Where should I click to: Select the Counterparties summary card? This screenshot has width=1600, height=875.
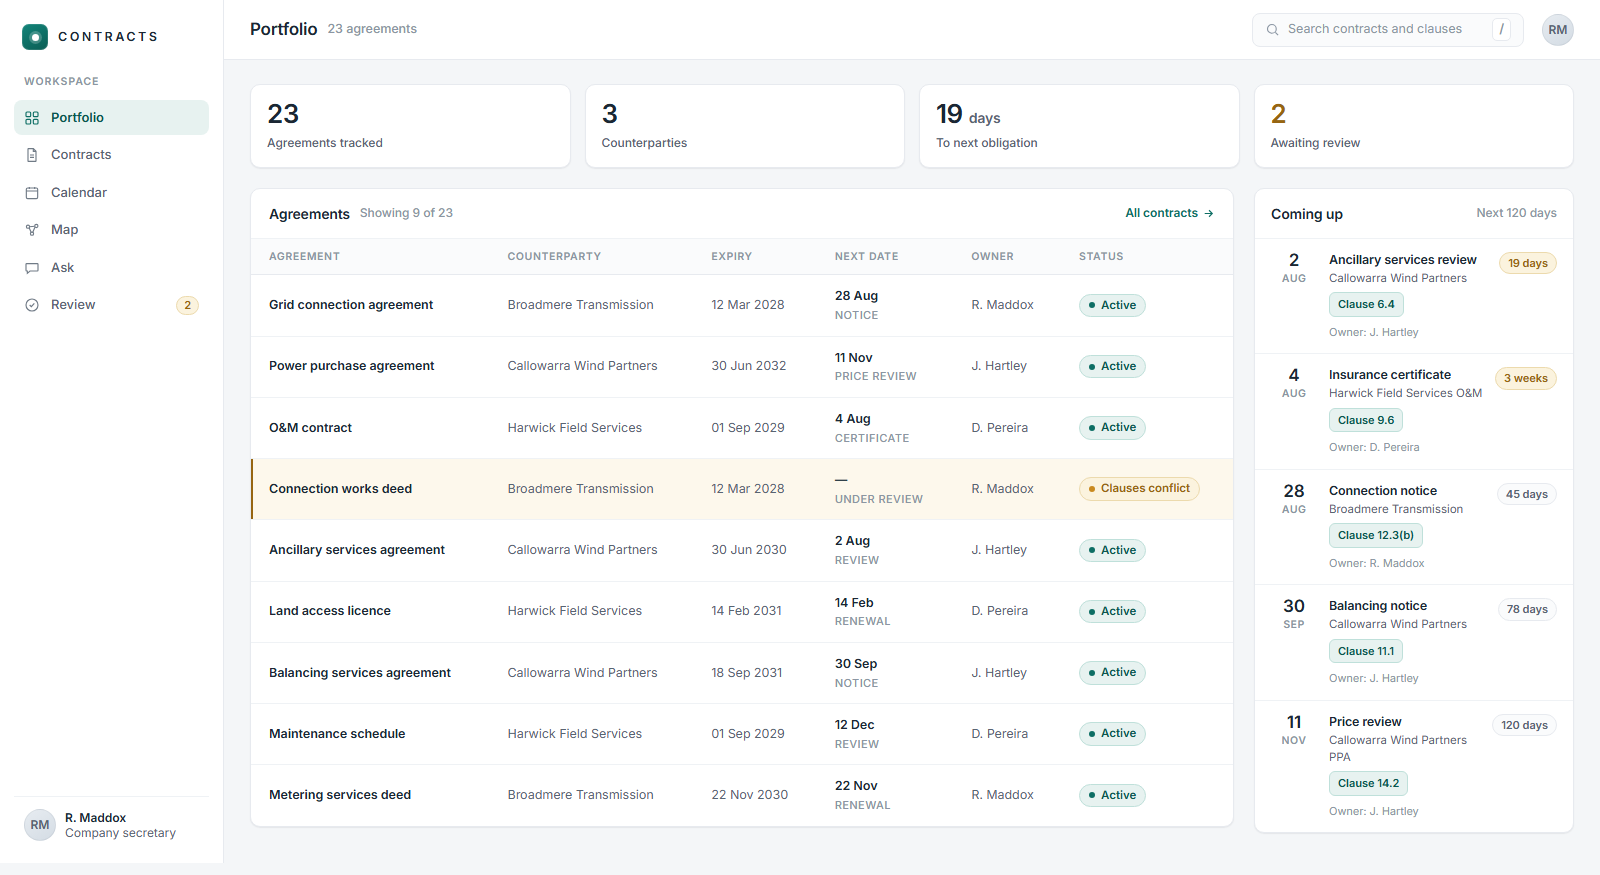coord(745,126)
